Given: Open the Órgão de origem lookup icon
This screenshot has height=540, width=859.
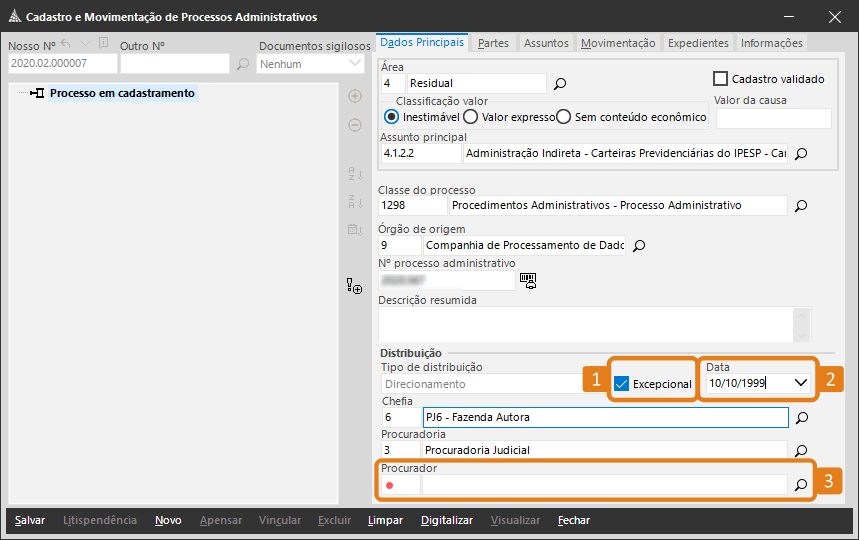Looking at the screenshot, I should tap(640, 245).
